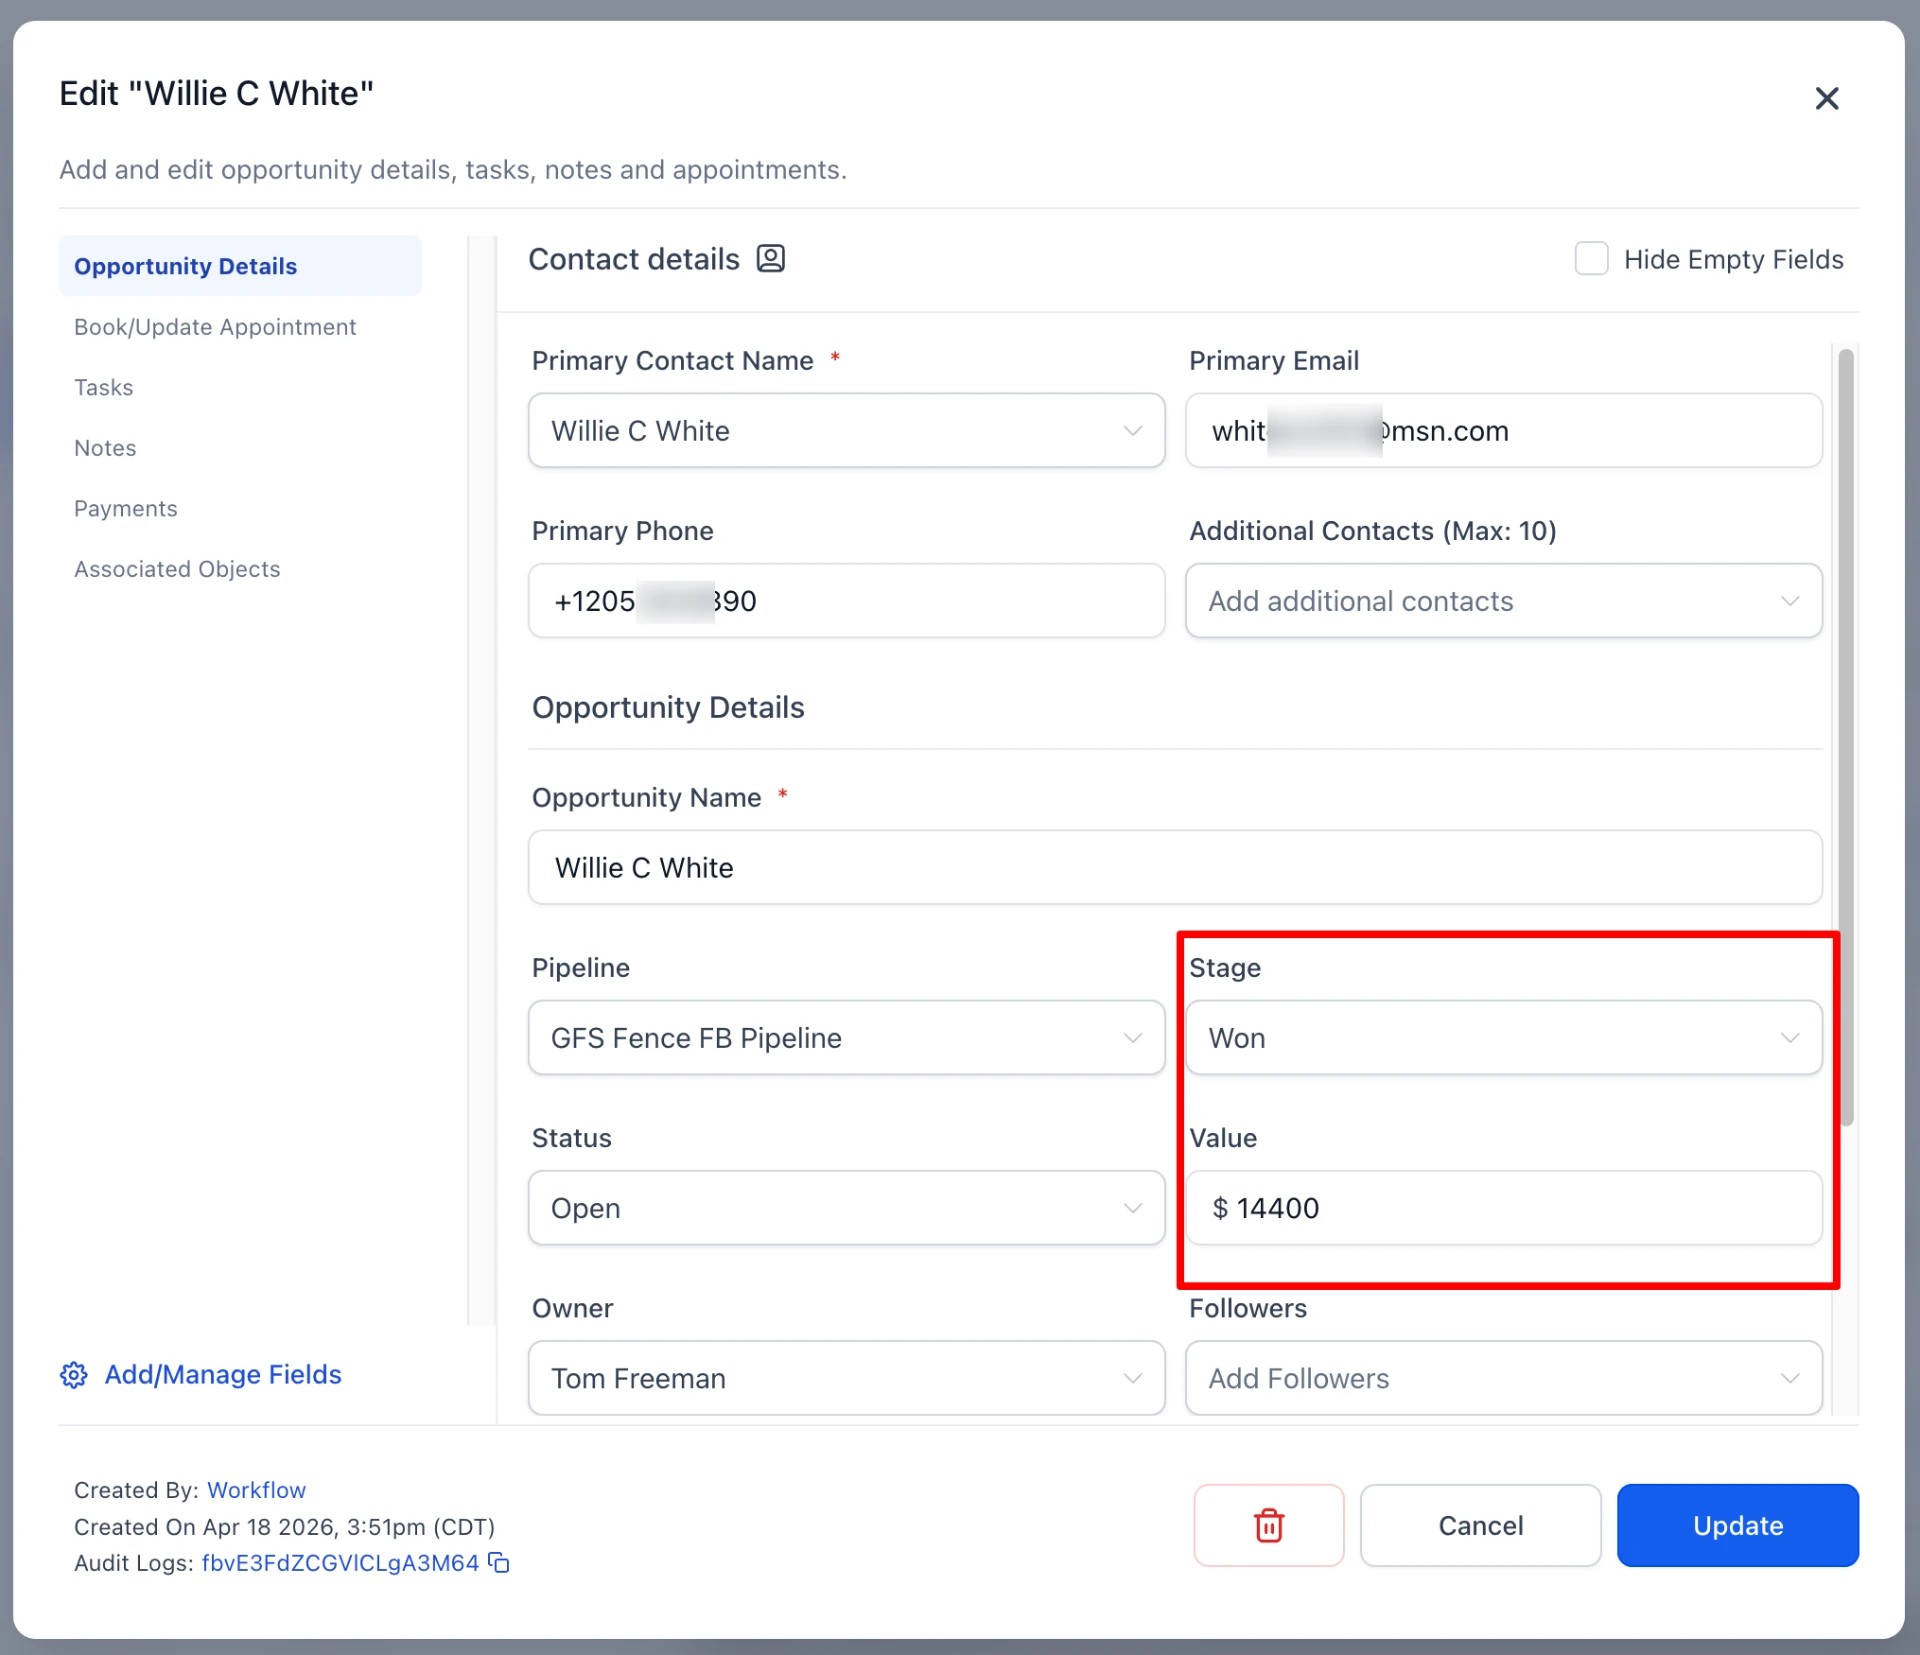The image size is (1920, 1655).
Task: Switch to Book/Update Appointment section
Action: coord(215,327)
